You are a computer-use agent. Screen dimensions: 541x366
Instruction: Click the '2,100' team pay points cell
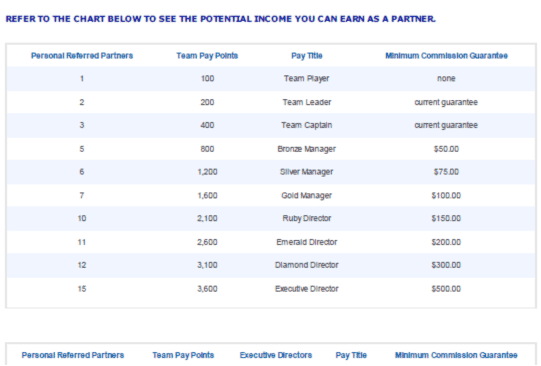pyautogui.click(x=207, y=218)
